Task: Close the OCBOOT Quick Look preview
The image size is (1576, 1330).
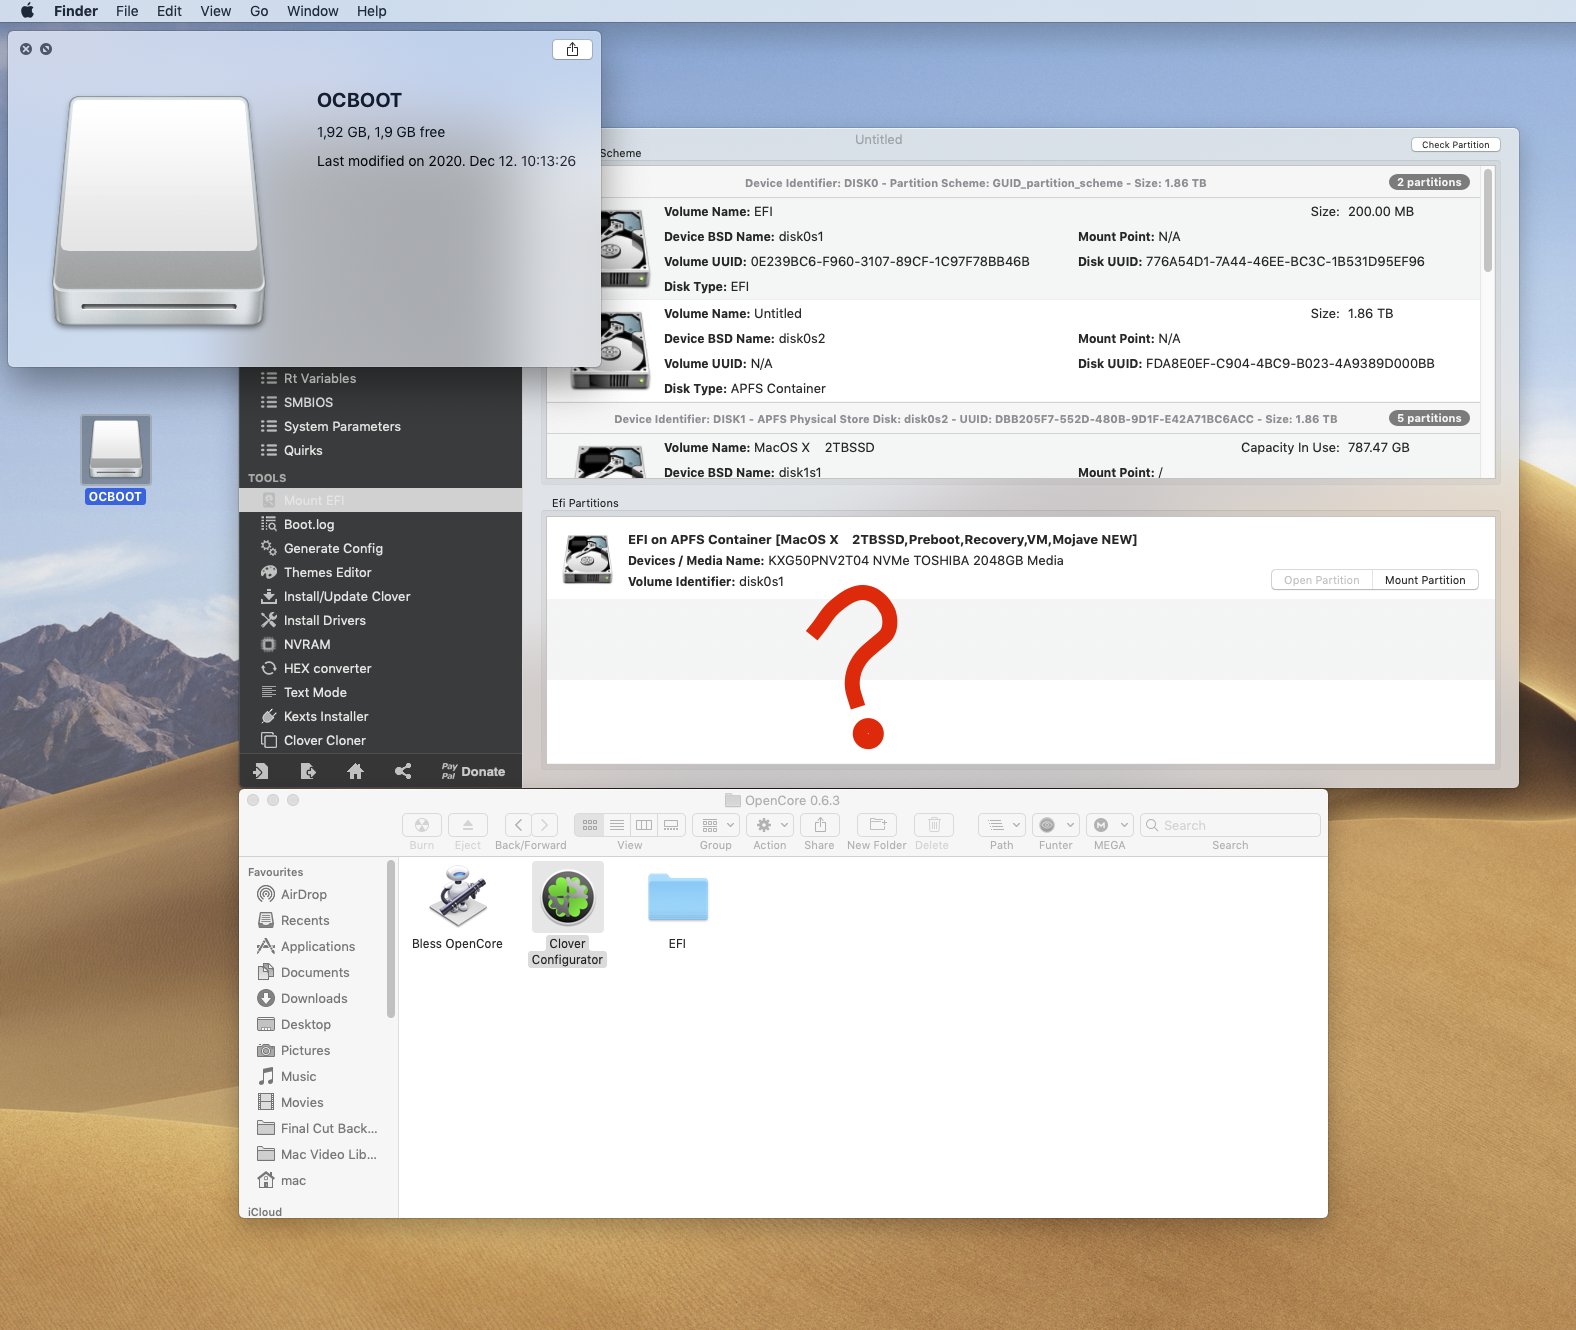Action: 26,49
